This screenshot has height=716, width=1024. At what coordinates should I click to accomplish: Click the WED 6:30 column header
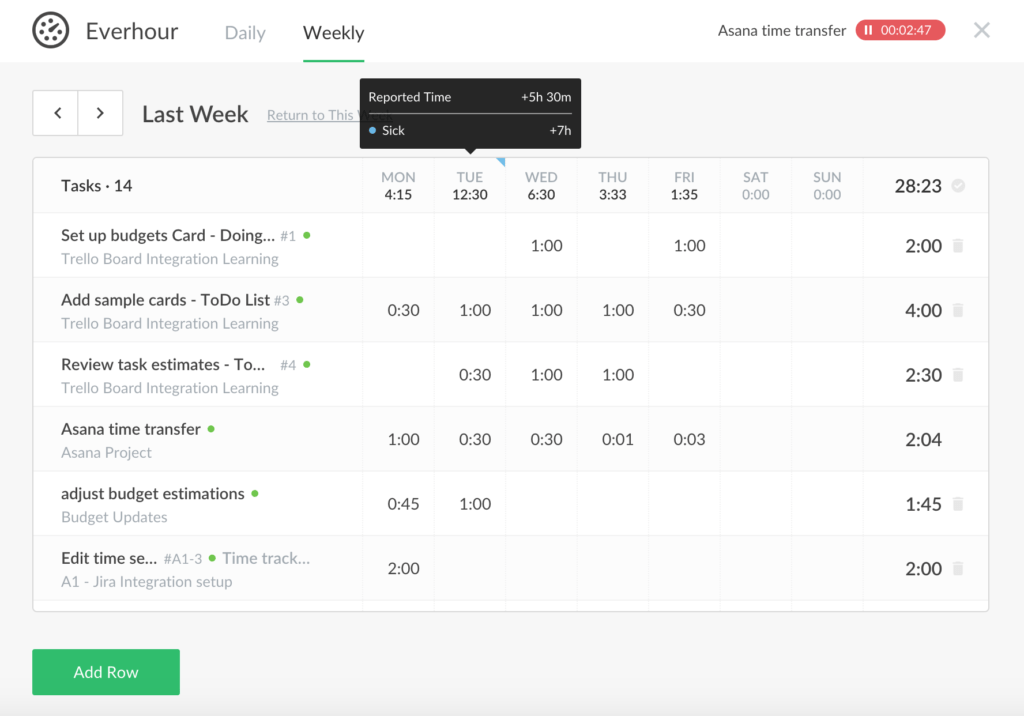pos(541,186)
